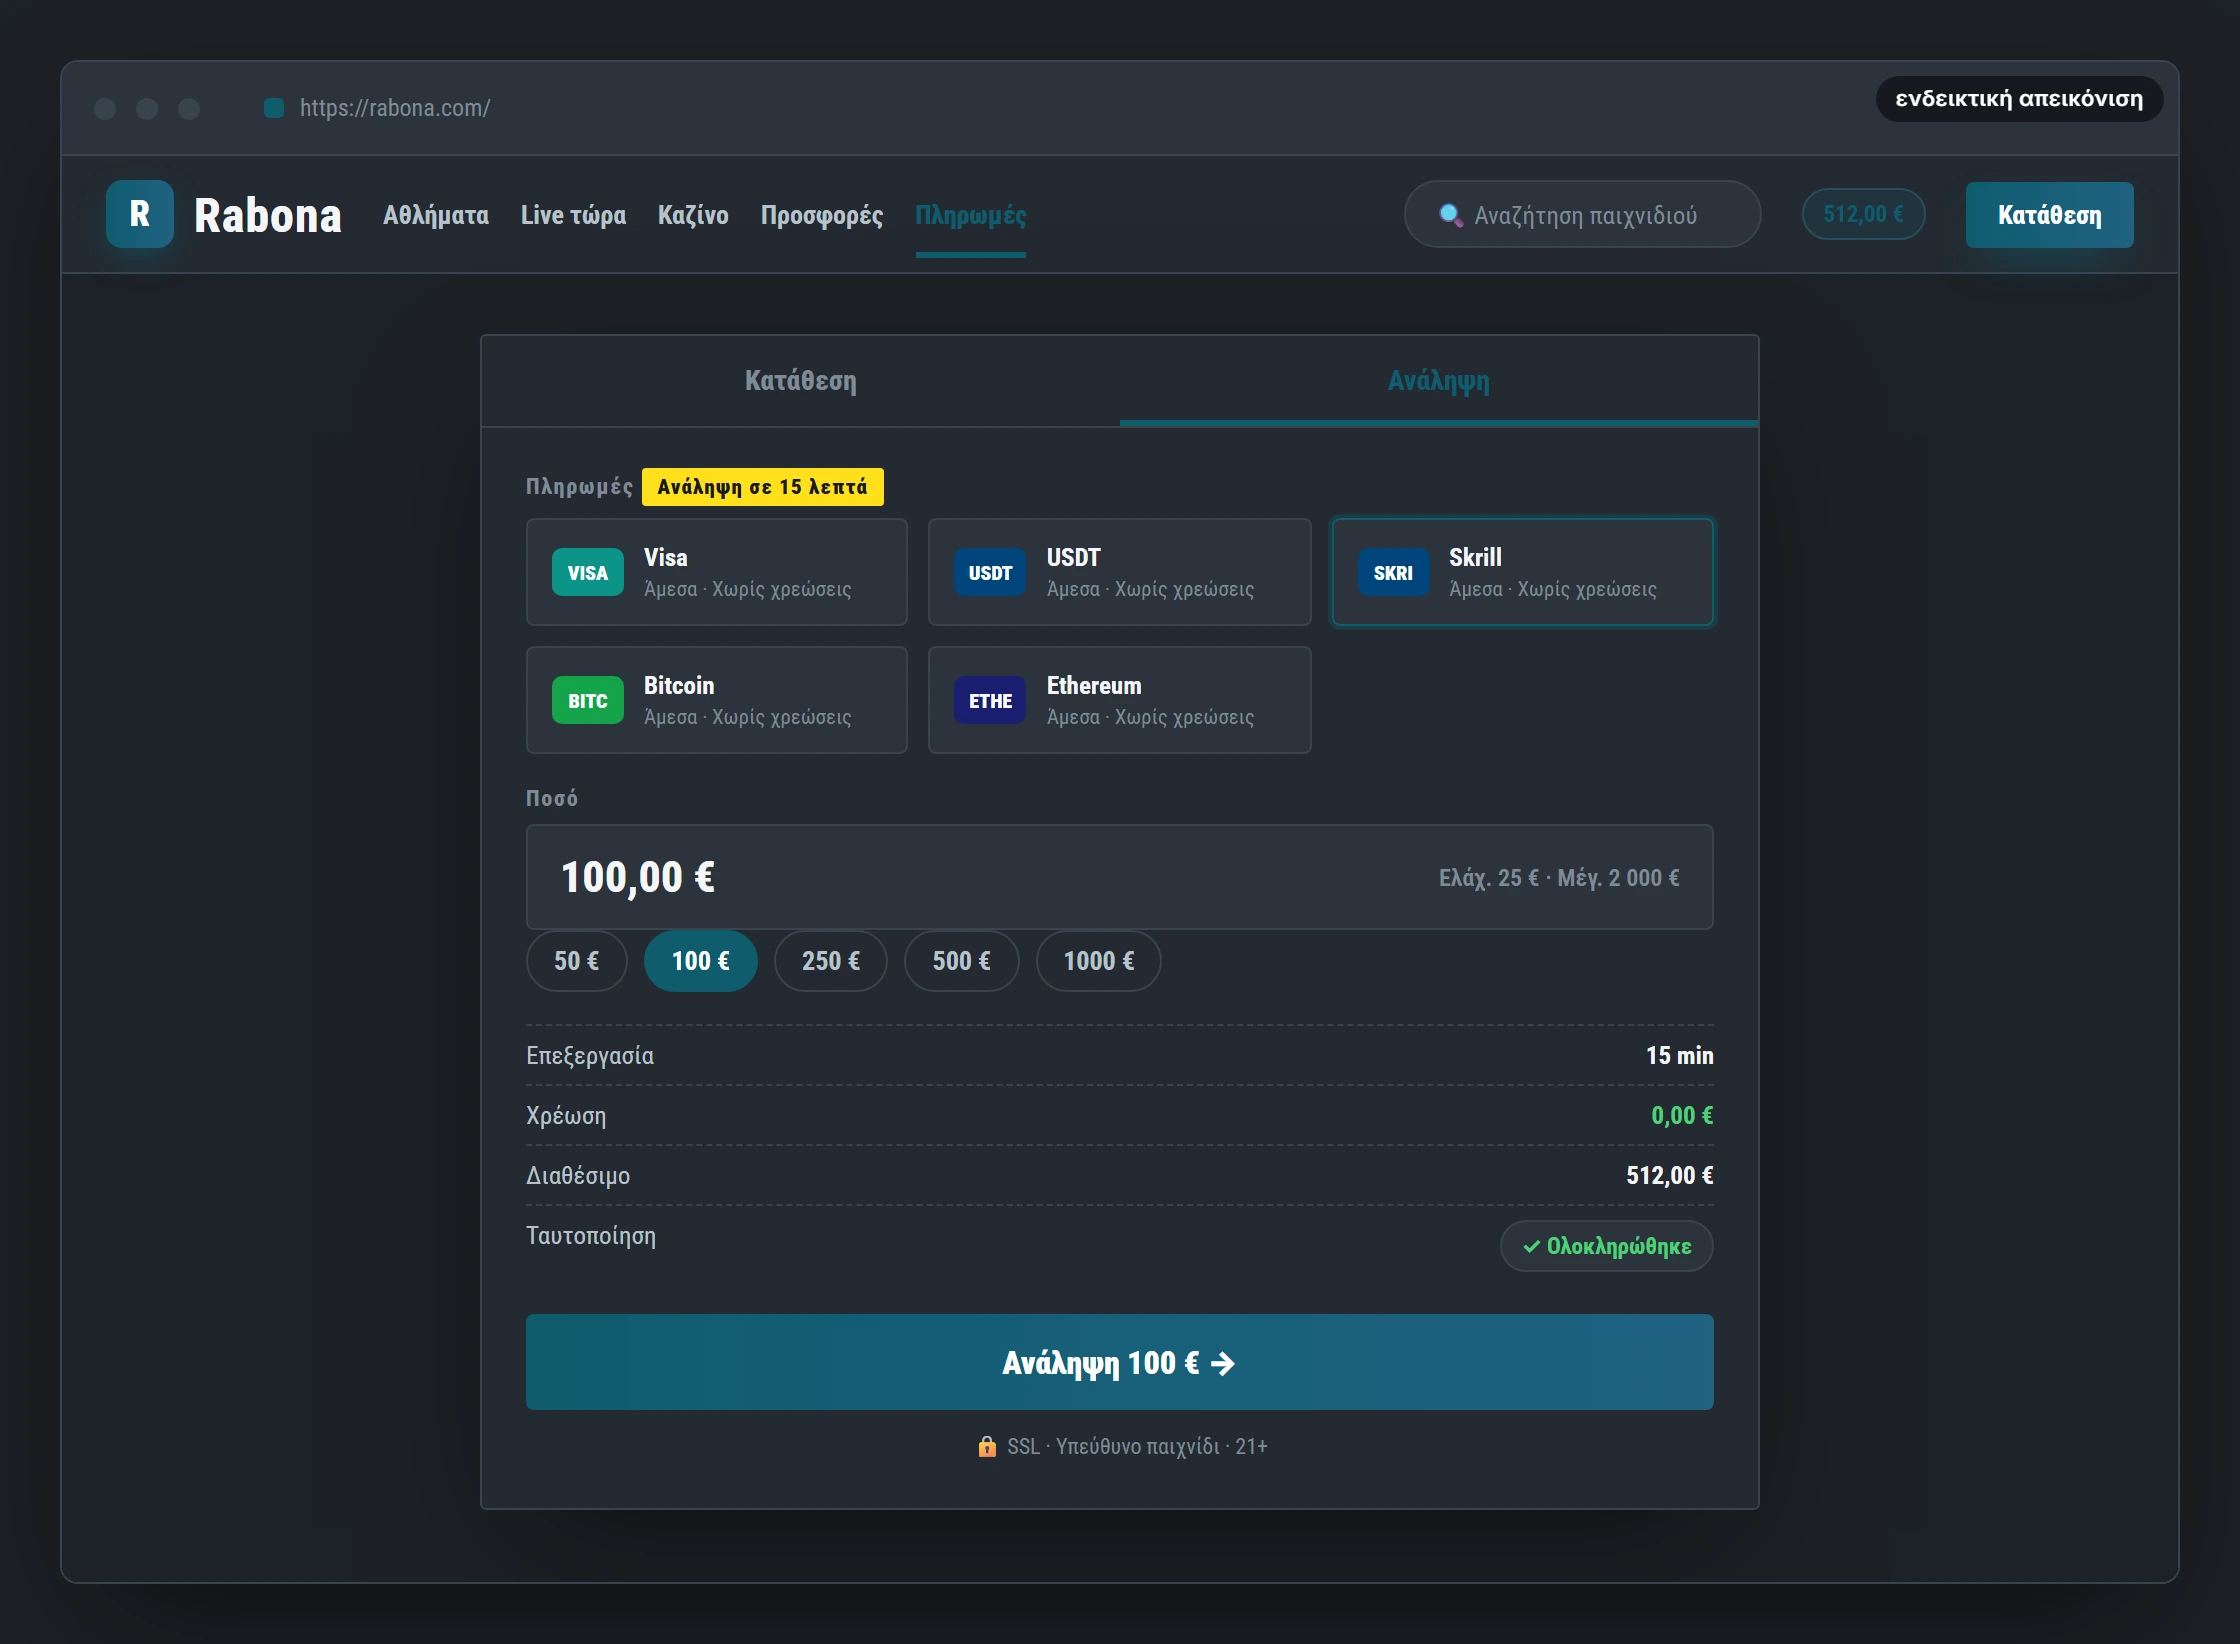Click the search magnifier icon
This screenshot has width=2240, height=1644.
1450,215
